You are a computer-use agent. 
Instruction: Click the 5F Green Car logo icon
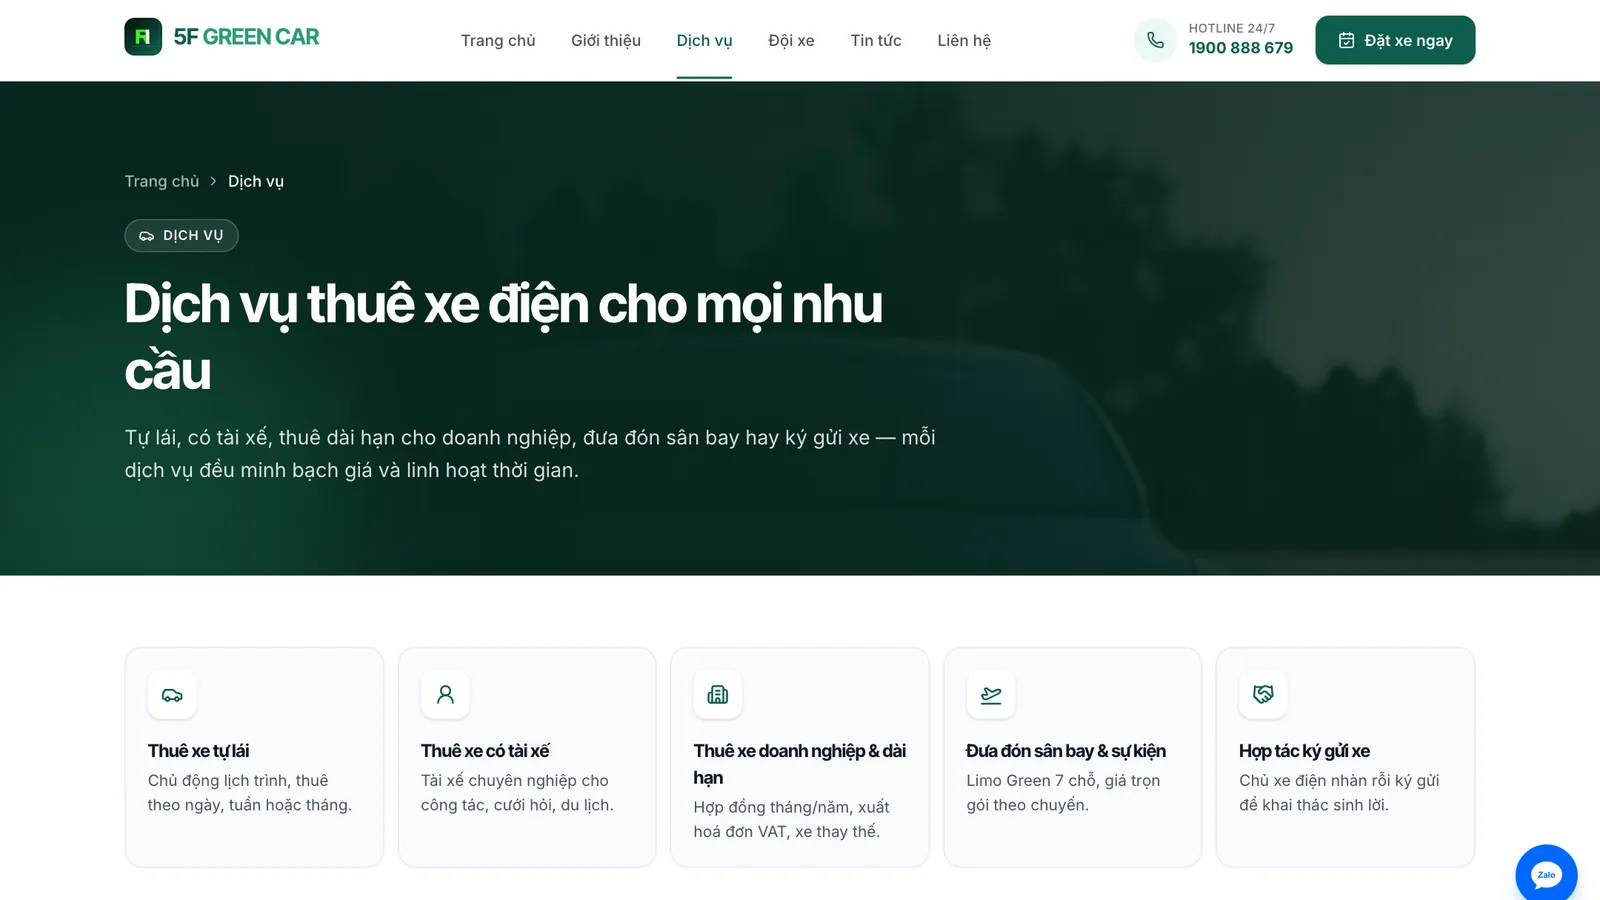(x=143, y=37)
